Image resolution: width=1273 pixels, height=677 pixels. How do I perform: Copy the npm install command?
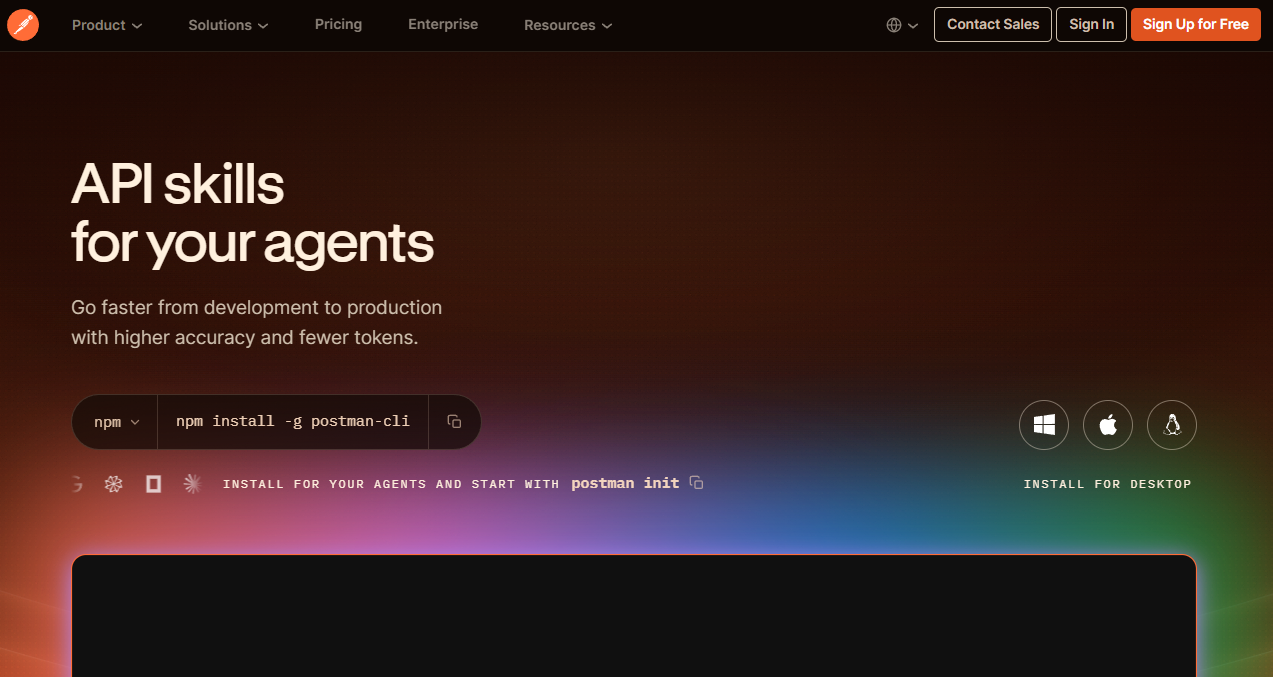click(454, 422)
